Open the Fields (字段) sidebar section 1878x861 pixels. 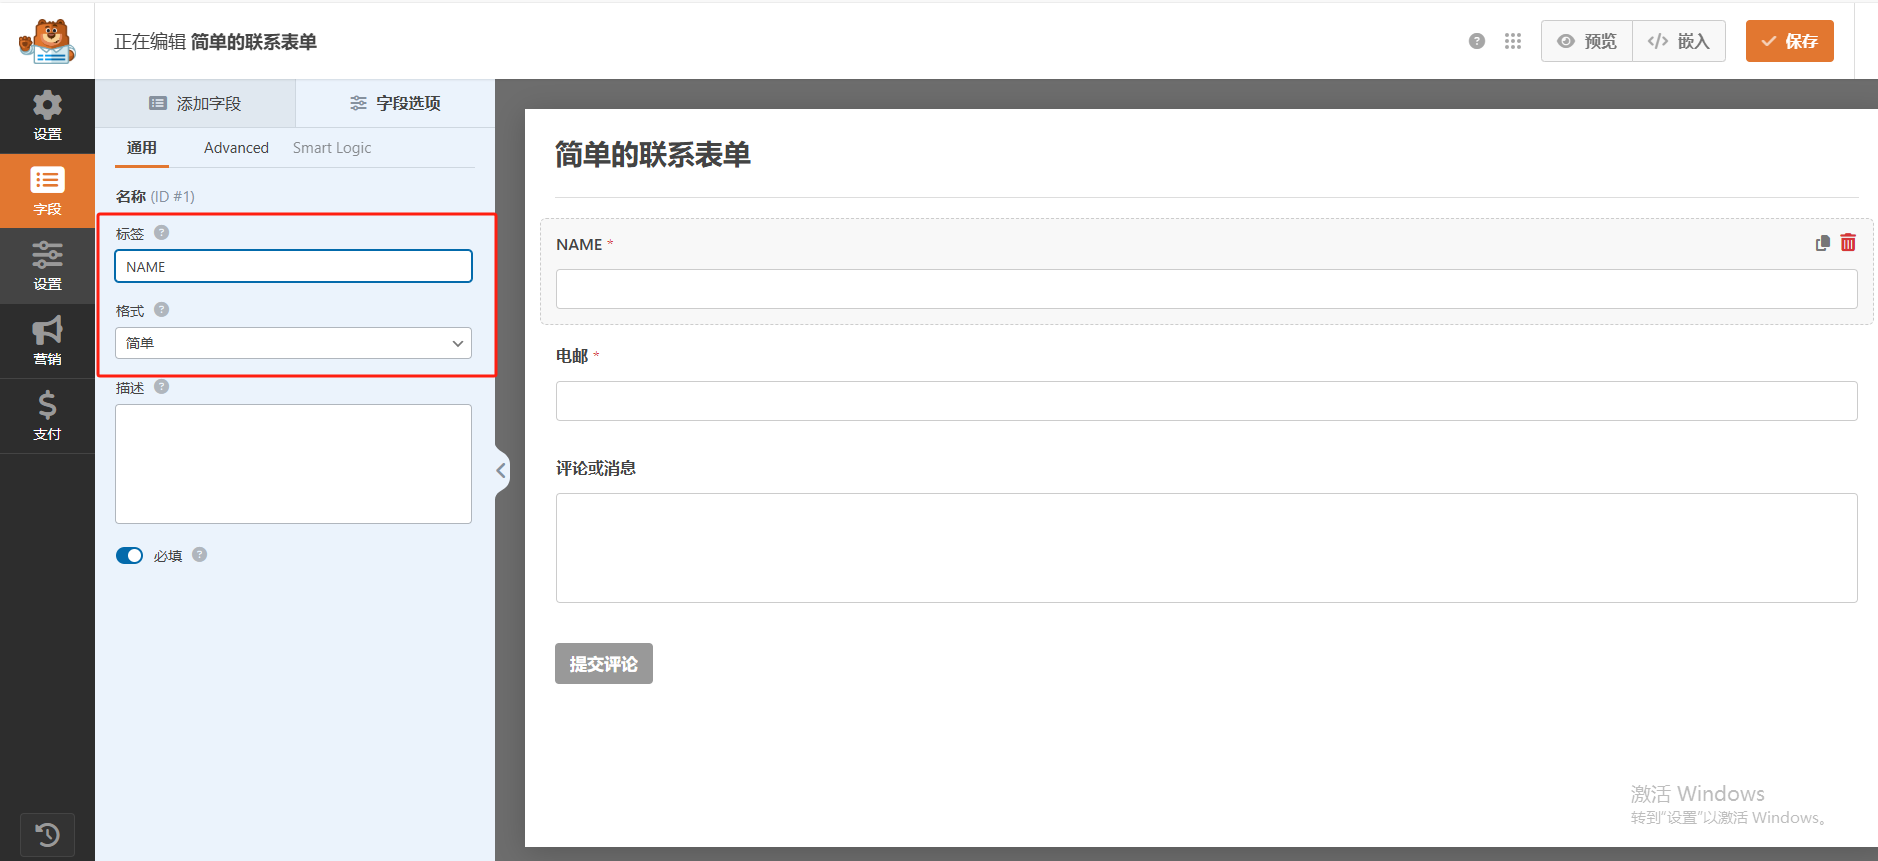pyautogui.click(x=47, y=191)
